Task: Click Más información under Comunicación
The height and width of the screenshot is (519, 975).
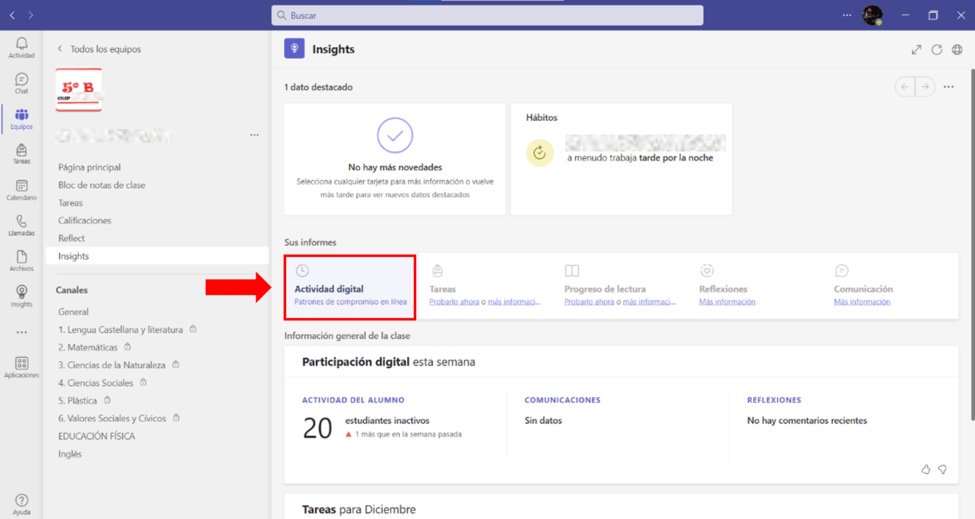Action: point(862,302)
